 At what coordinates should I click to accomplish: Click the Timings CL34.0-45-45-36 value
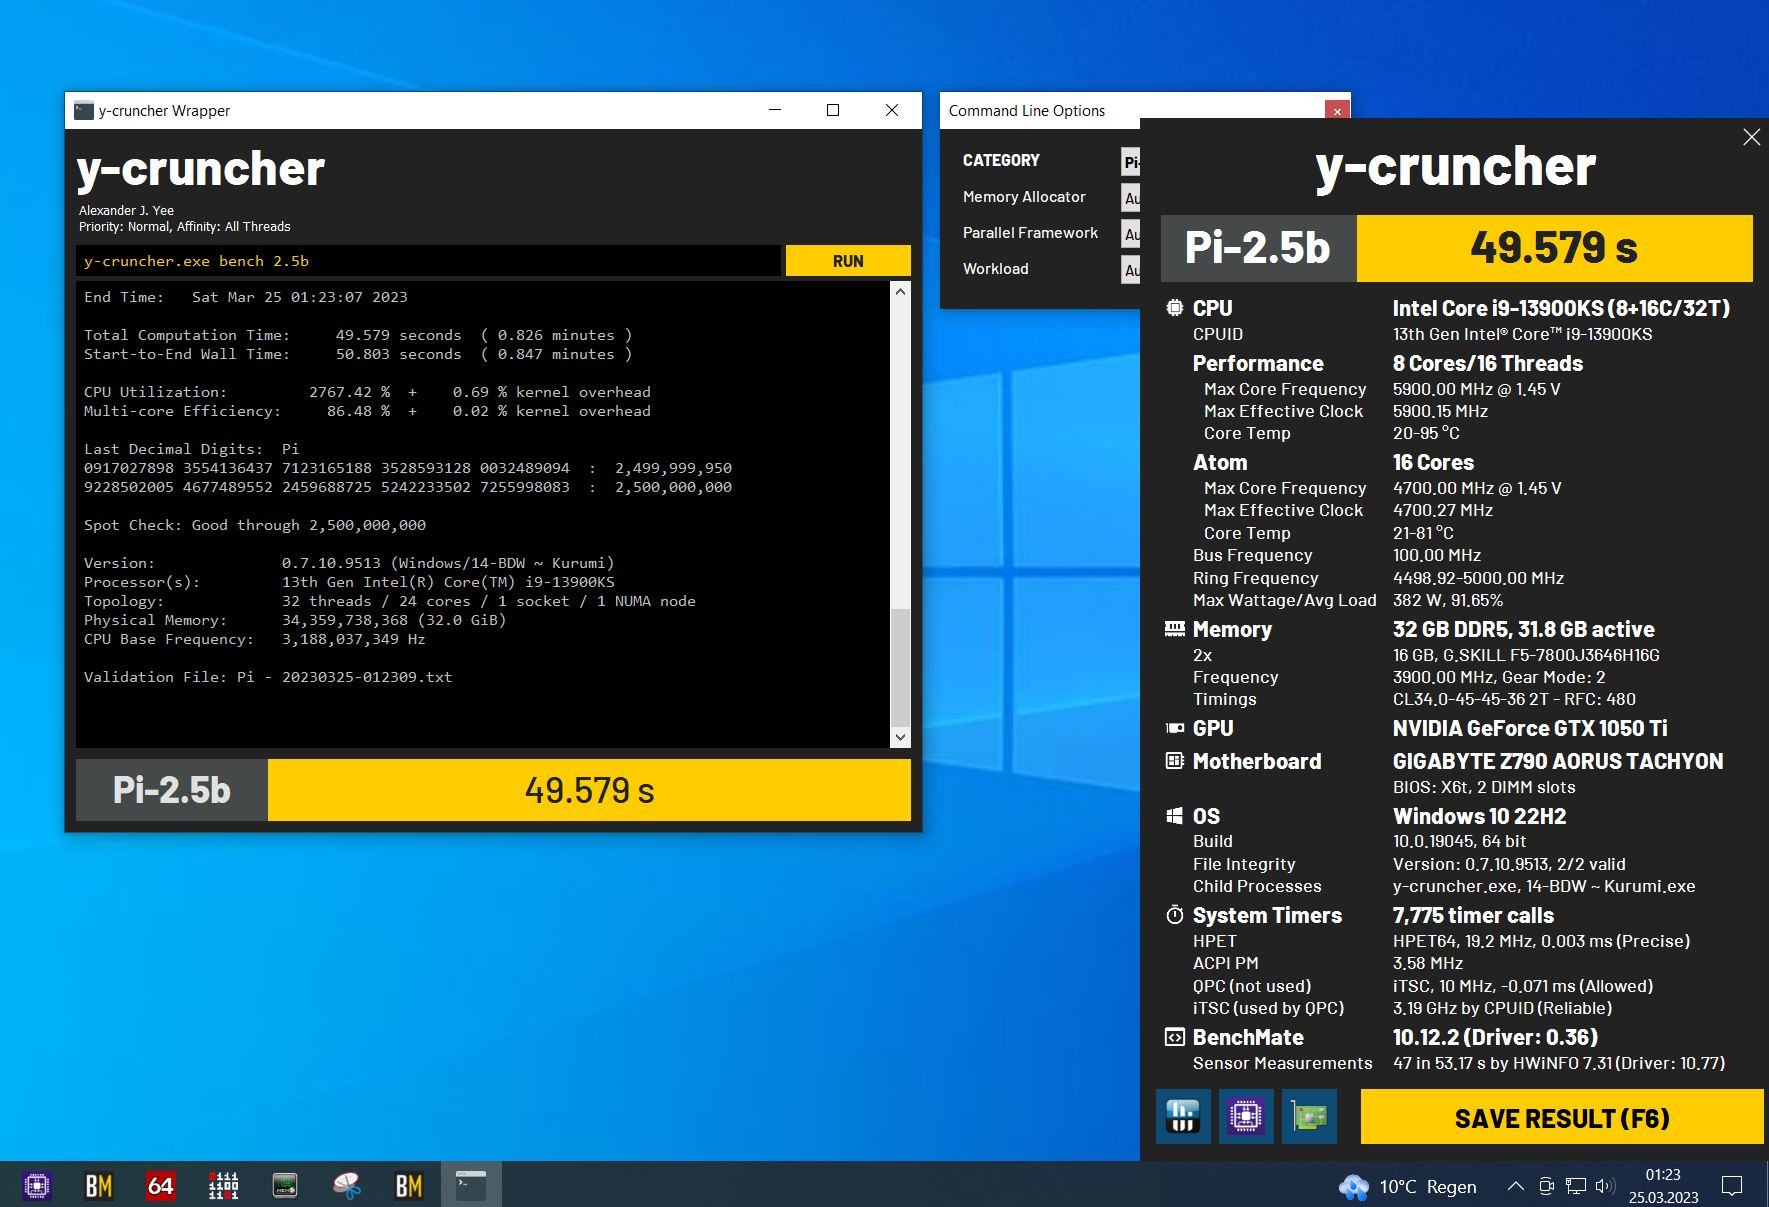[x=1514, y=699]
